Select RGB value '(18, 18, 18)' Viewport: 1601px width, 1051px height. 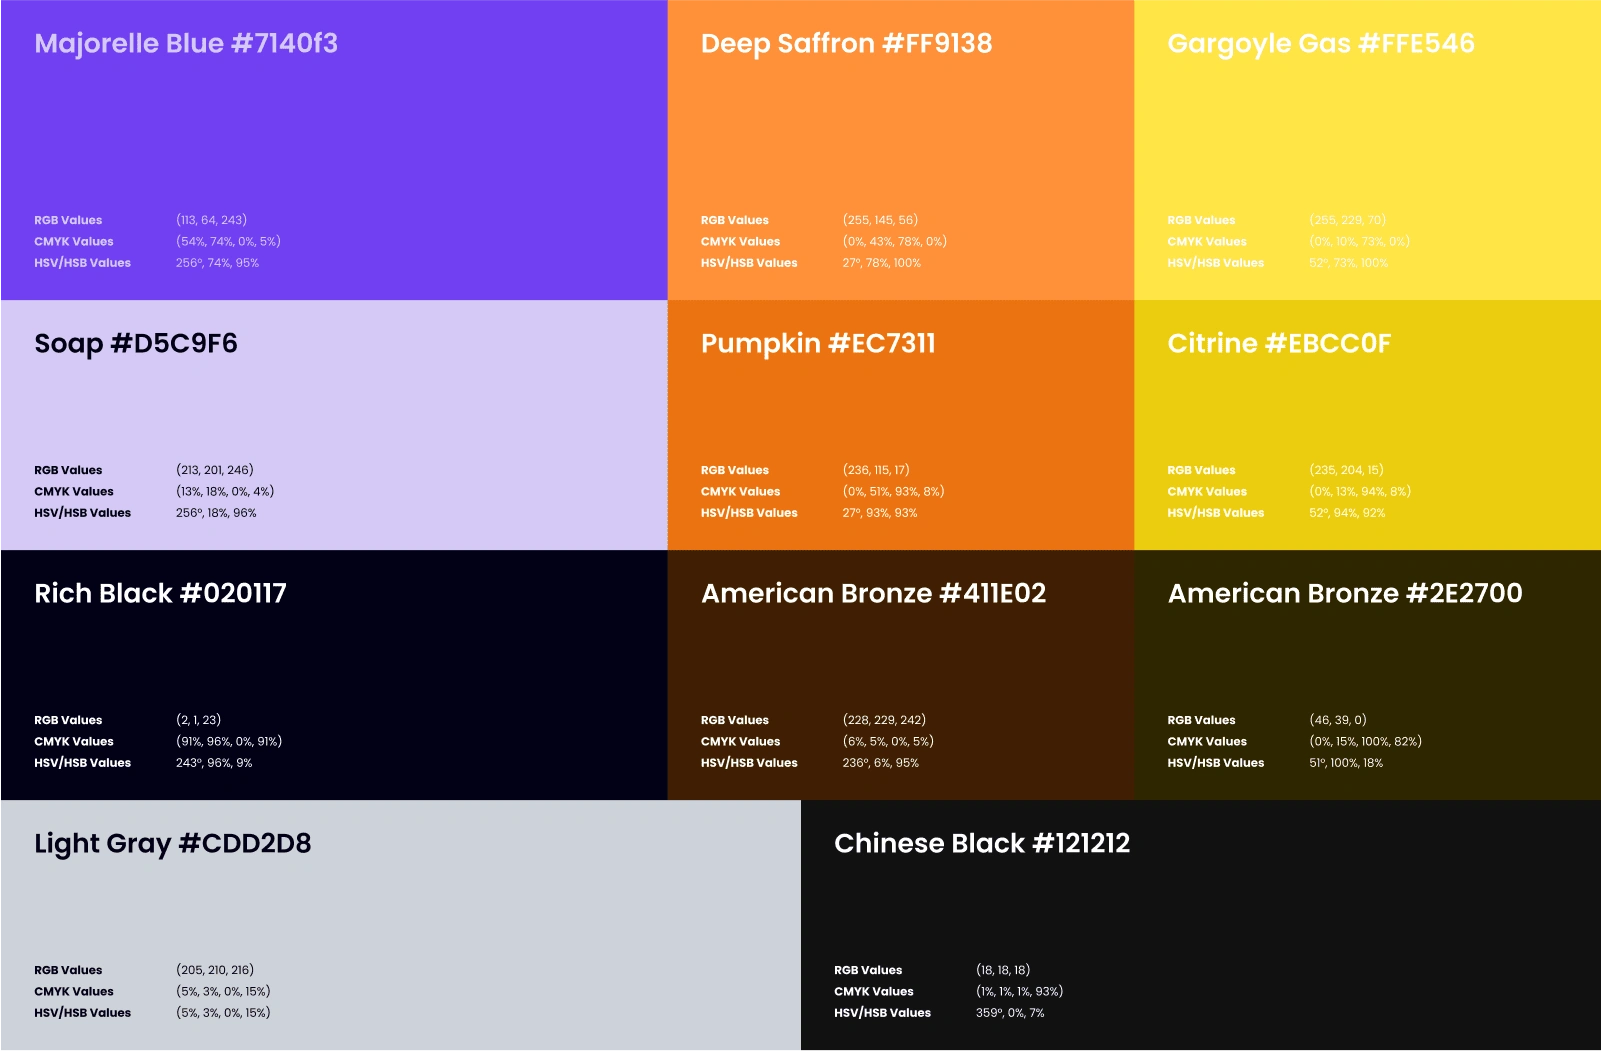pyautogui.click(x=1003, y=970)
